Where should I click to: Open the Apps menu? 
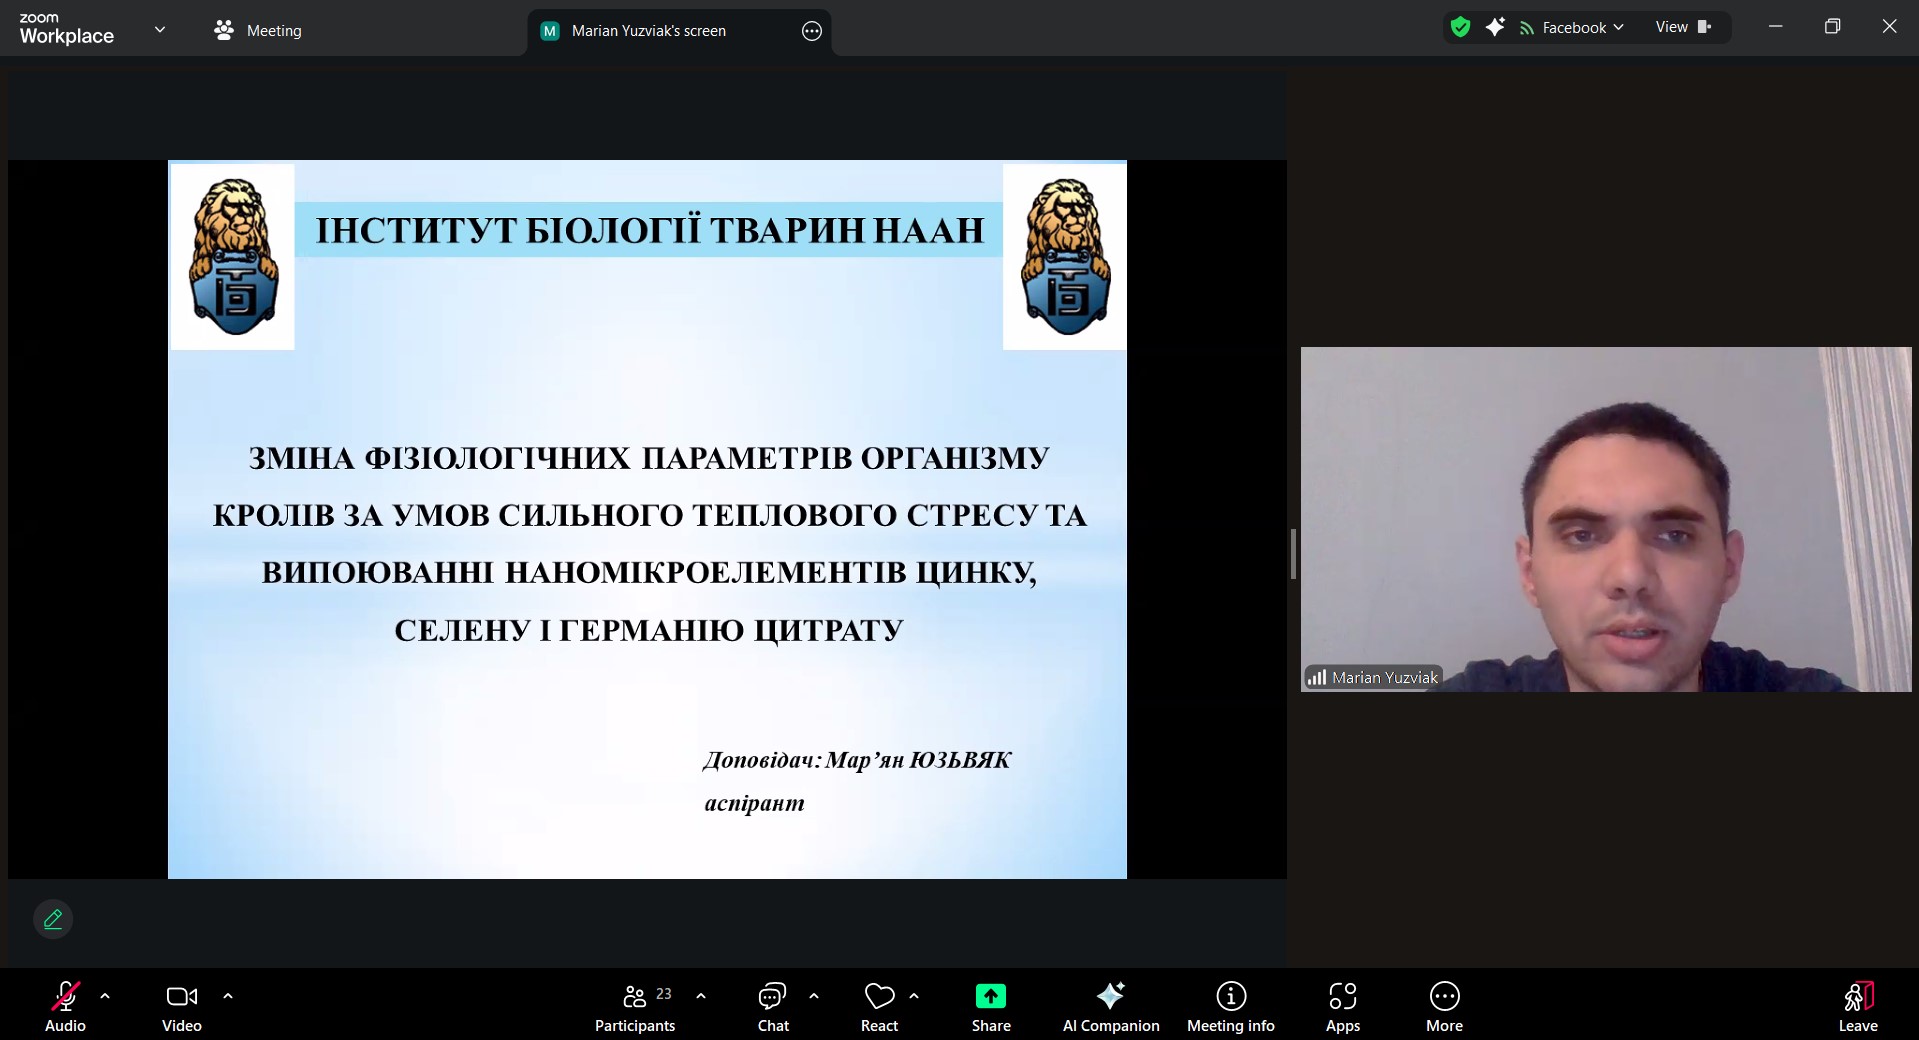pos(1342,1005)
